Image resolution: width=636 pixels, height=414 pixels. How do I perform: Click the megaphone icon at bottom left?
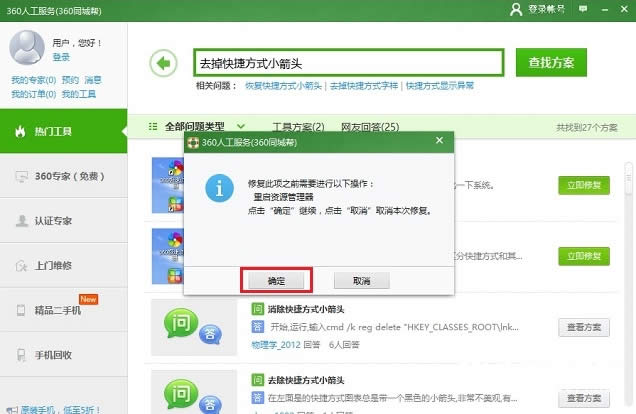coord(12,410)
